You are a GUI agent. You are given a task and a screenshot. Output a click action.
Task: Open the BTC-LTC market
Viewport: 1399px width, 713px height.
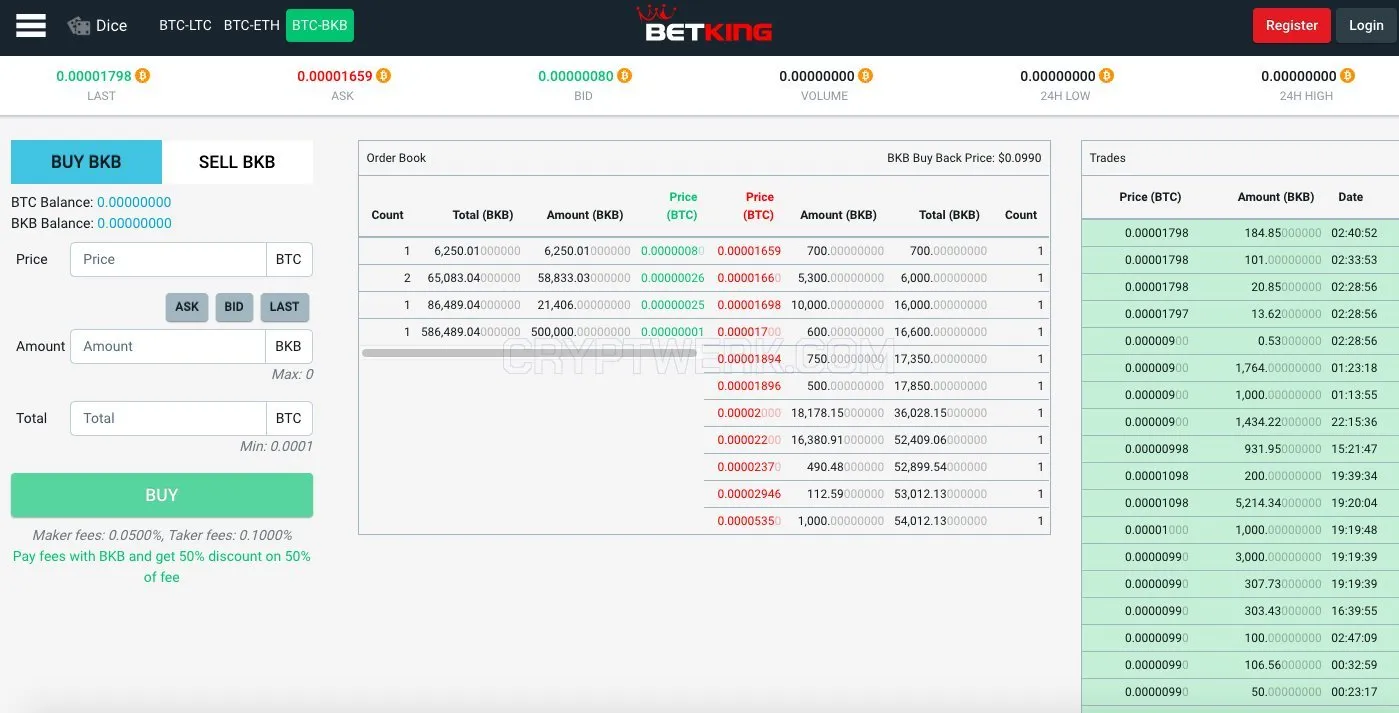[x=185, y=25]
